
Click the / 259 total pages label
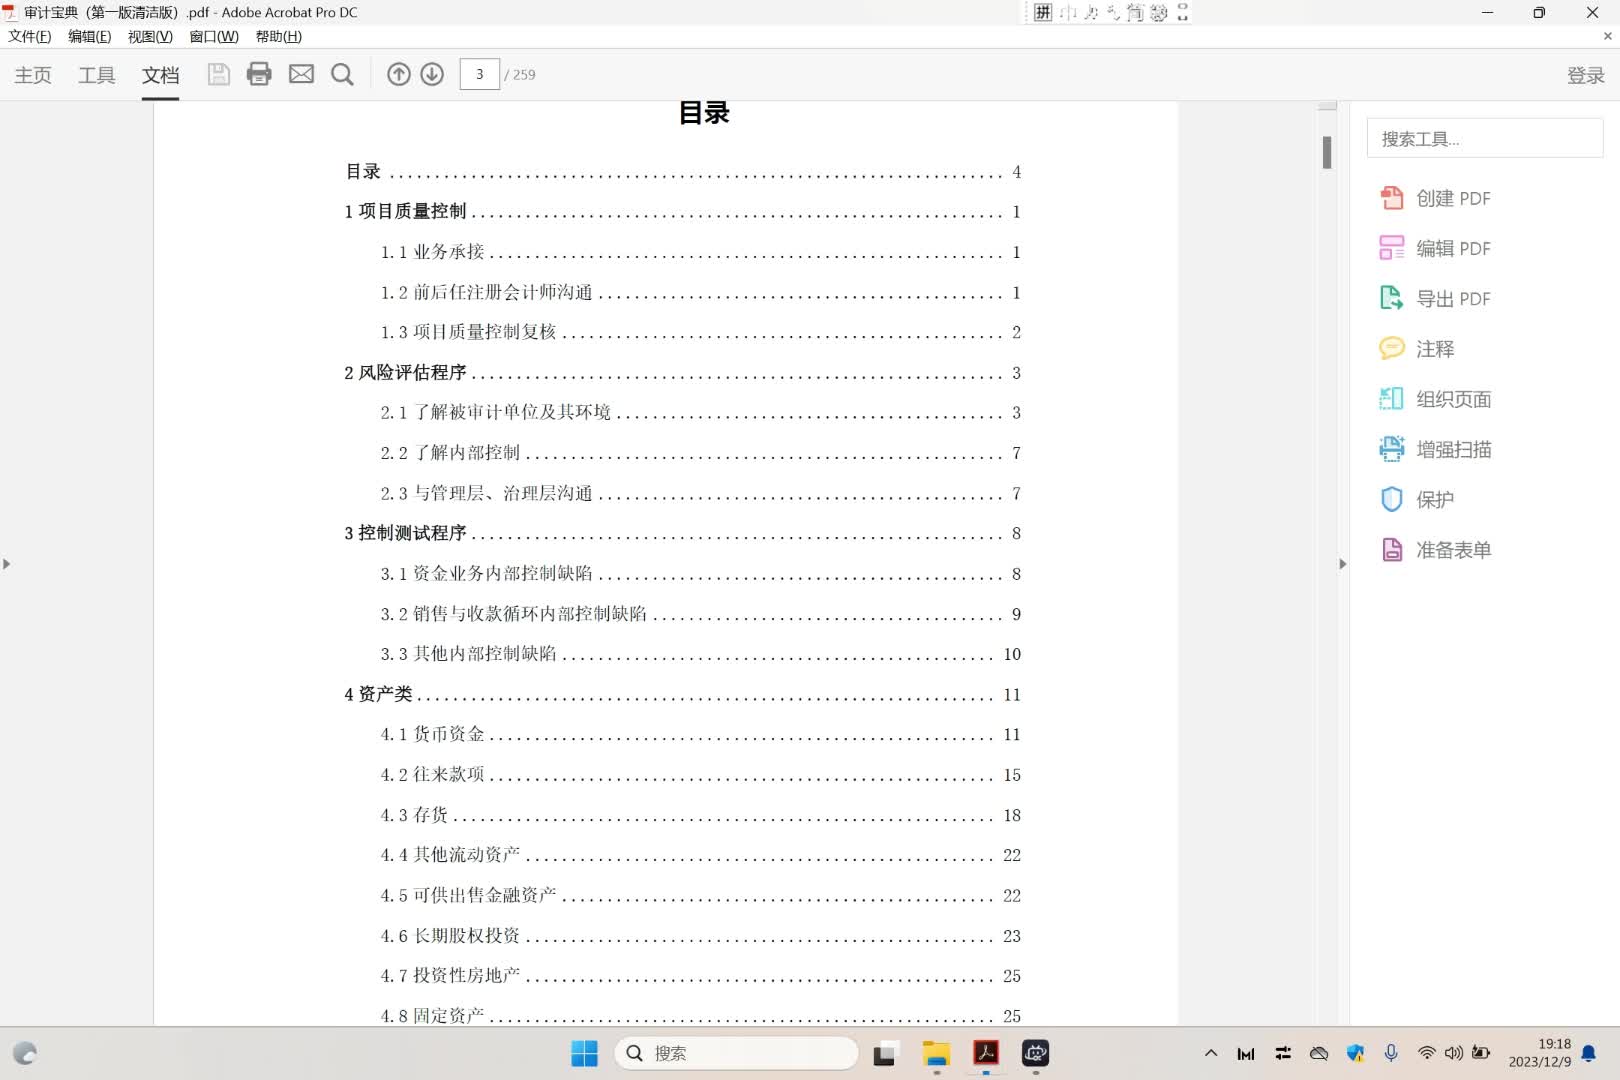tap(520, 75)
